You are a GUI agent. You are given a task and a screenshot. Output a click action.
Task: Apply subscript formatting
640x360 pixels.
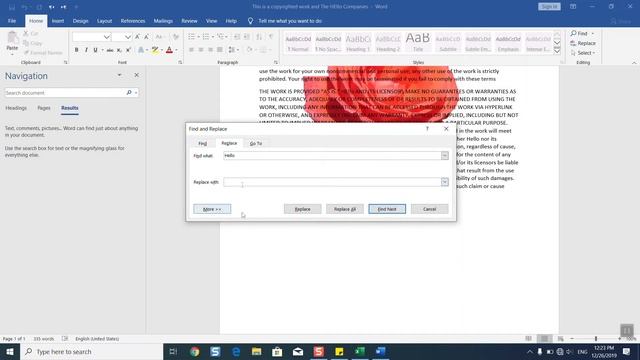point(119,50)
